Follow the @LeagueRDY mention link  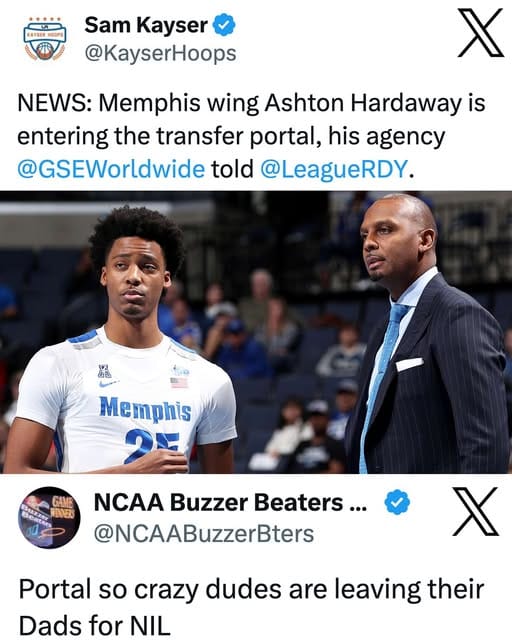(x=334, y=169)
